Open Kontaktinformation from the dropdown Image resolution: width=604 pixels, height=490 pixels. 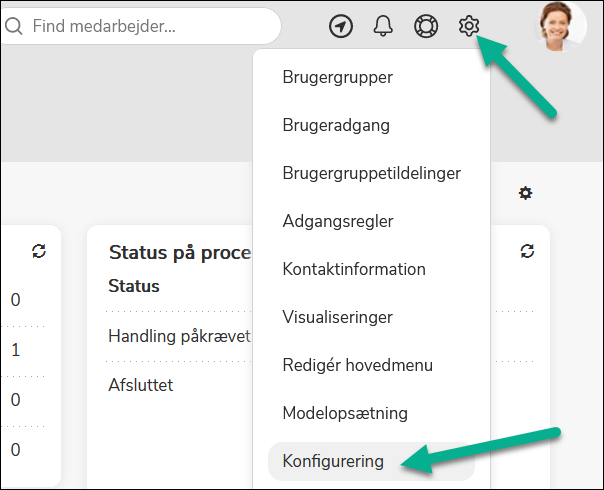coord(353,269)
